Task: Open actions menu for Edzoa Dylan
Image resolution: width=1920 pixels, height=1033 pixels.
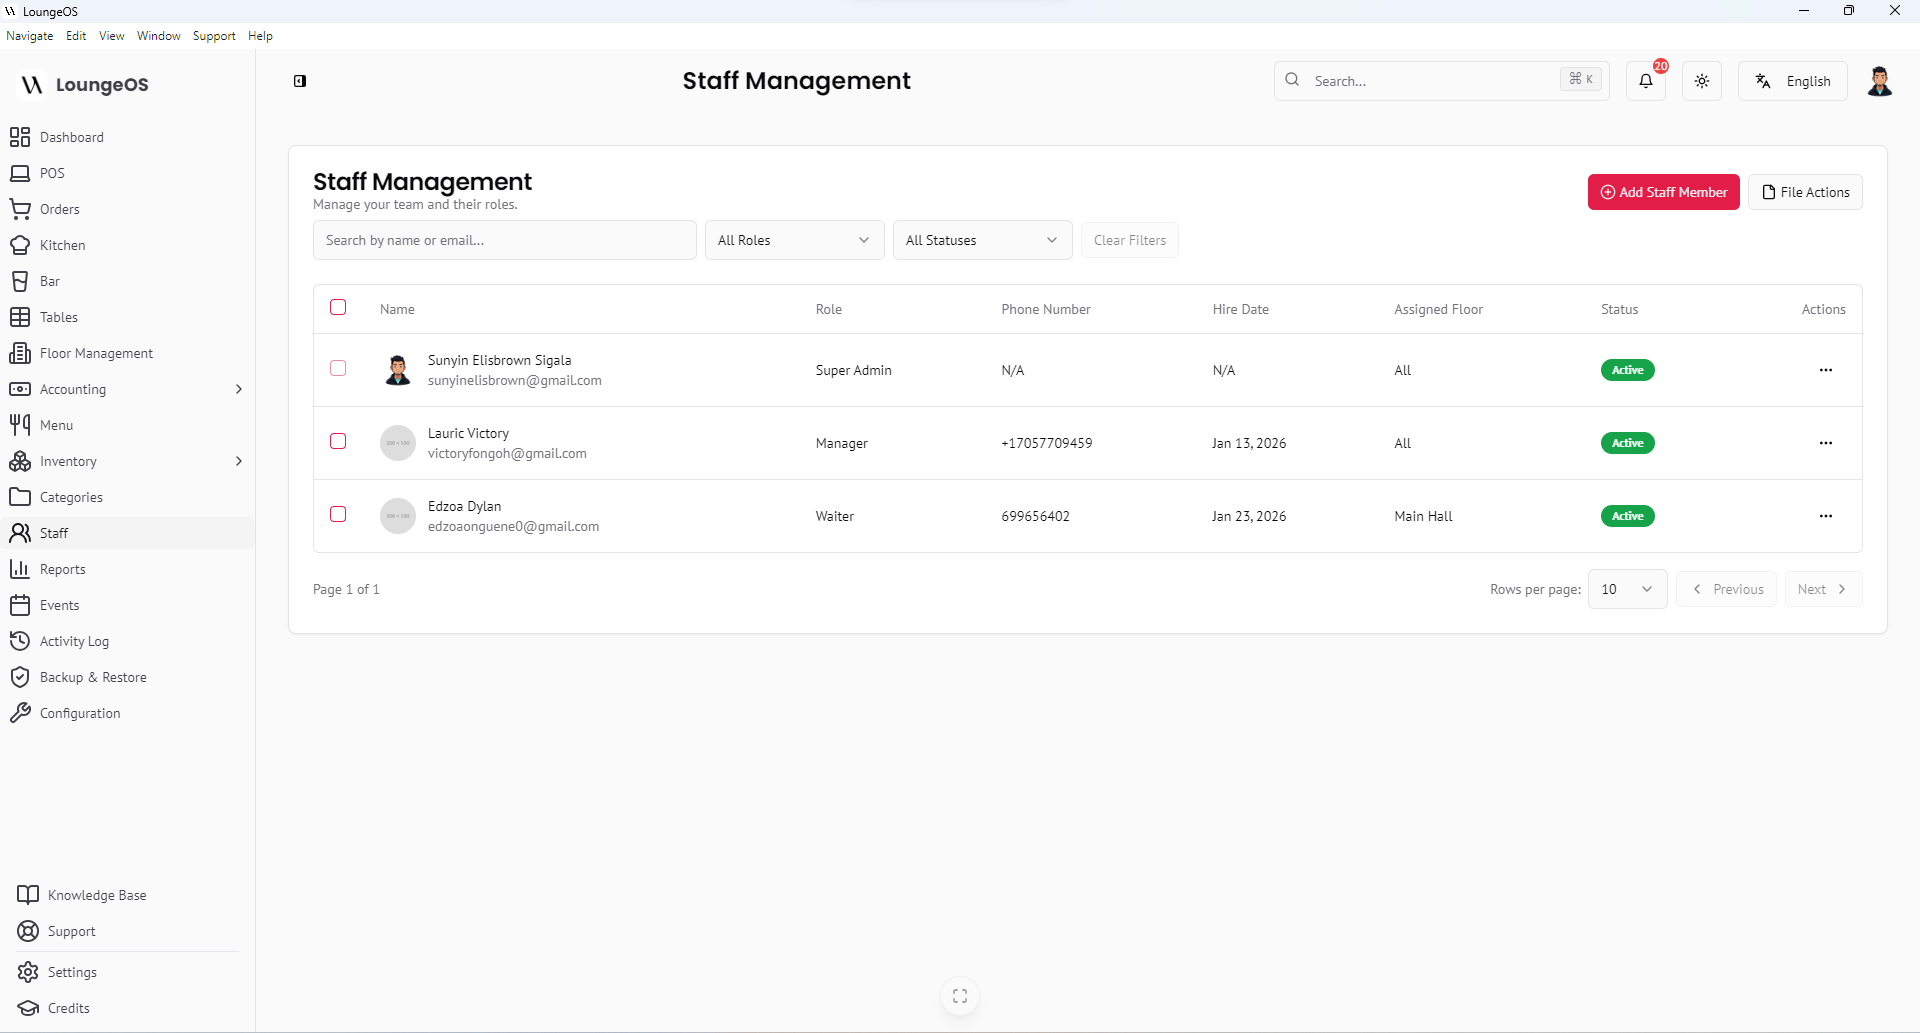Action: (x=1825, y=516)
